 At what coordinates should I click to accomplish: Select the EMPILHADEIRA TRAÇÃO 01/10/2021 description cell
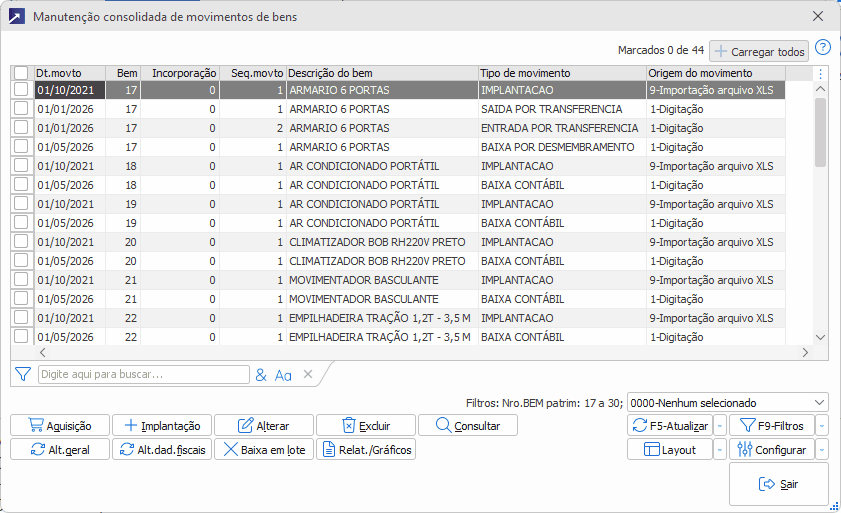tap(382, 318)
